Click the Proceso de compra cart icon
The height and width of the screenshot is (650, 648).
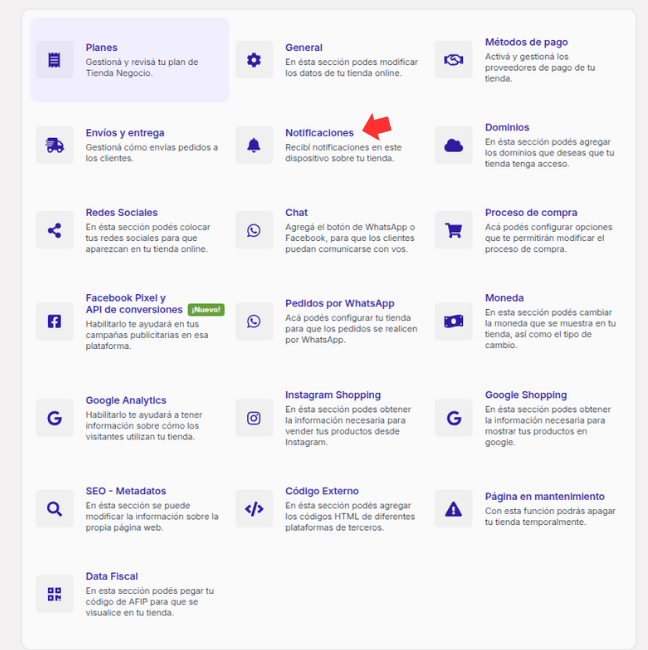pos(454,230)
